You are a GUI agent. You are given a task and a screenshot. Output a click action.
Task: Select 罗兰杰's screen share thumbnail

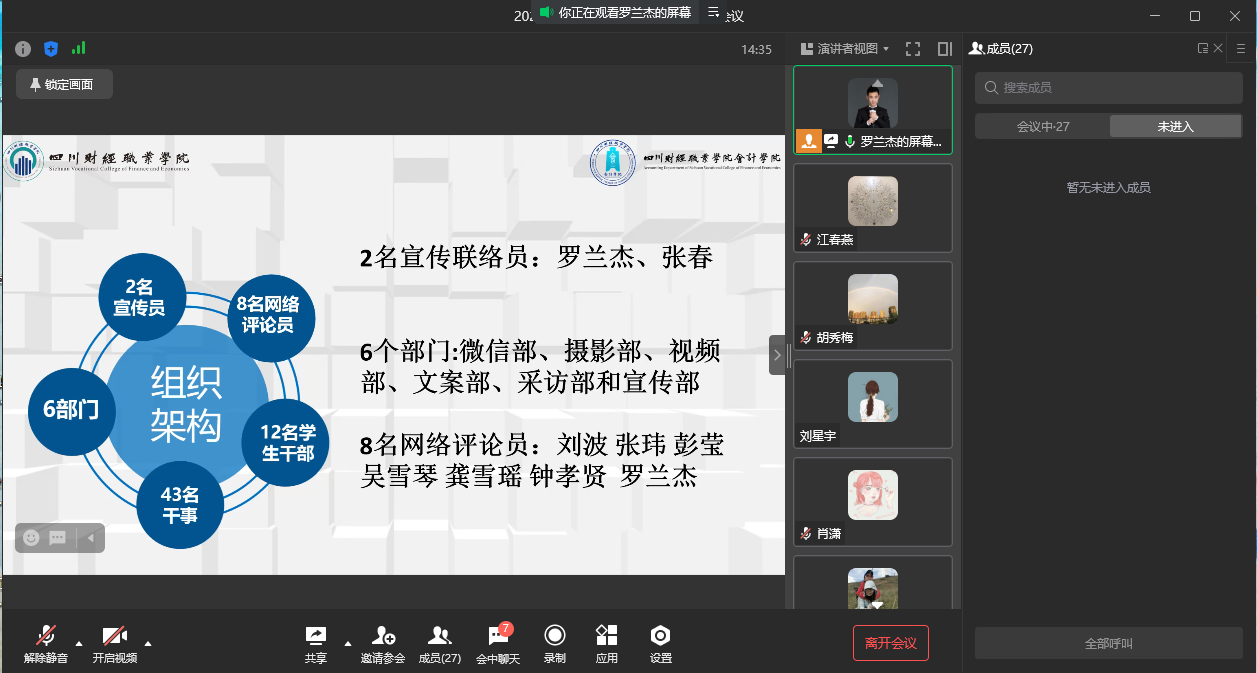click(x=873, y=110)
